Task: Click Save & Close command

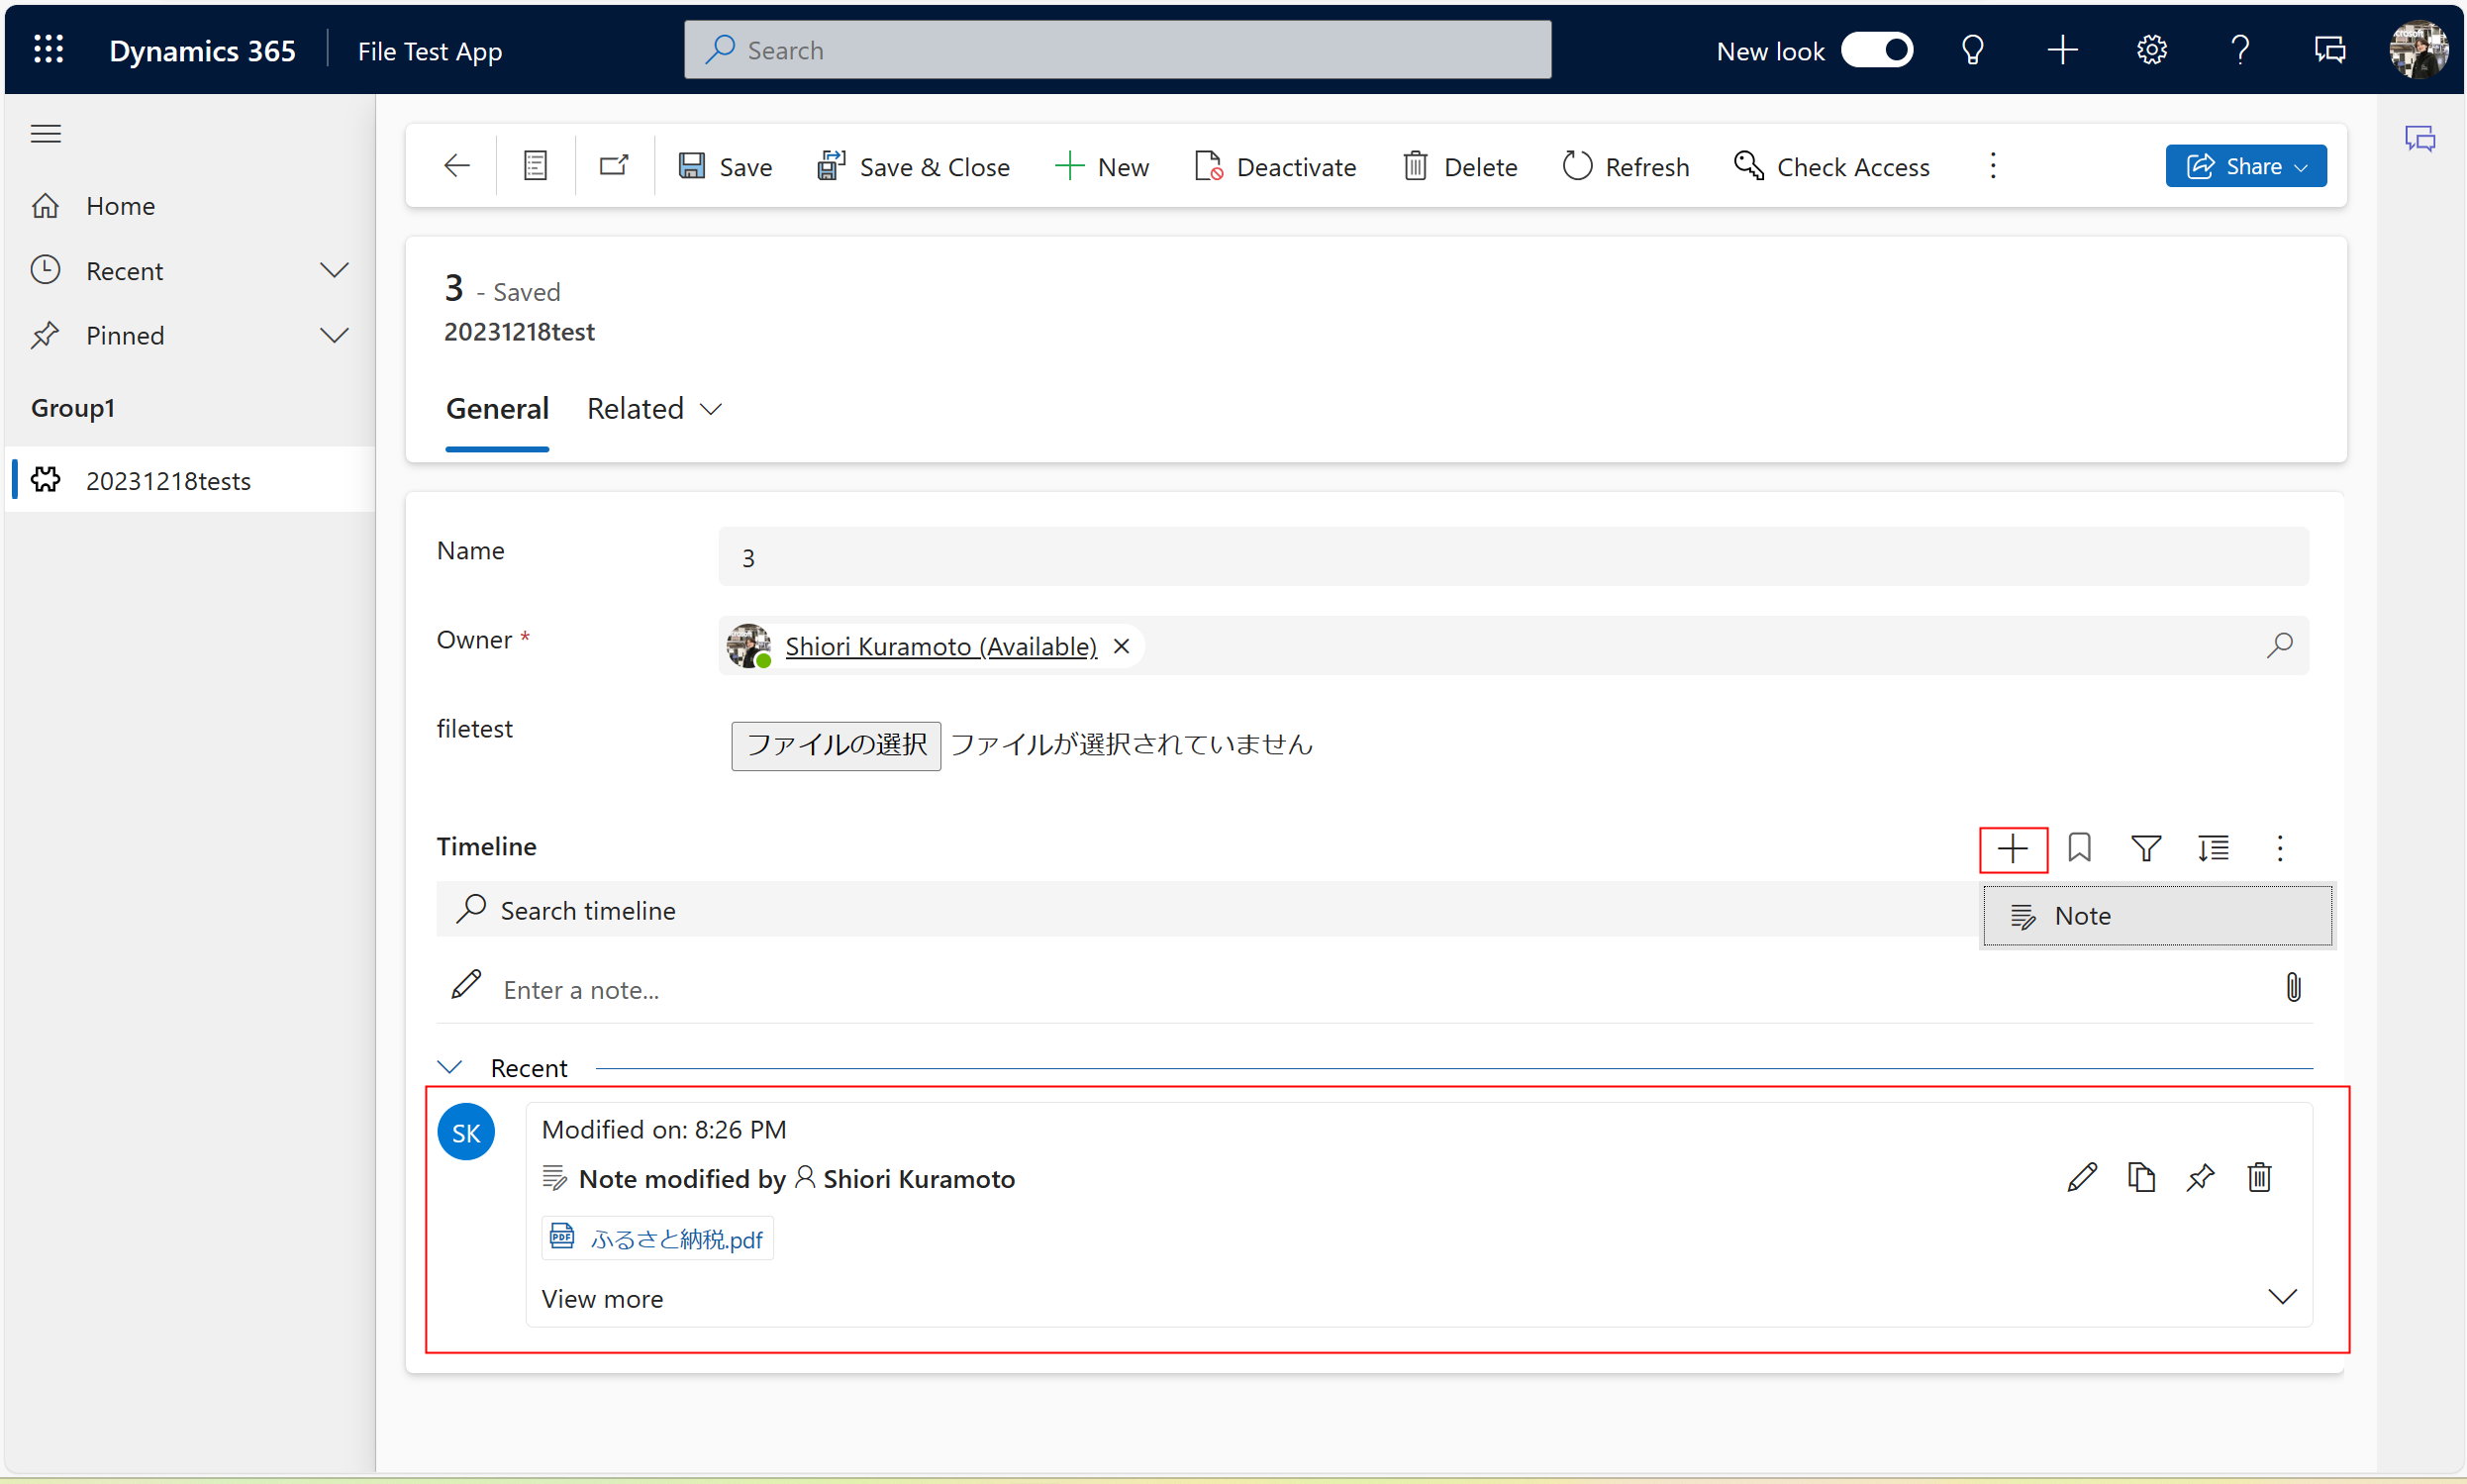Action: [x=914, y=166]
